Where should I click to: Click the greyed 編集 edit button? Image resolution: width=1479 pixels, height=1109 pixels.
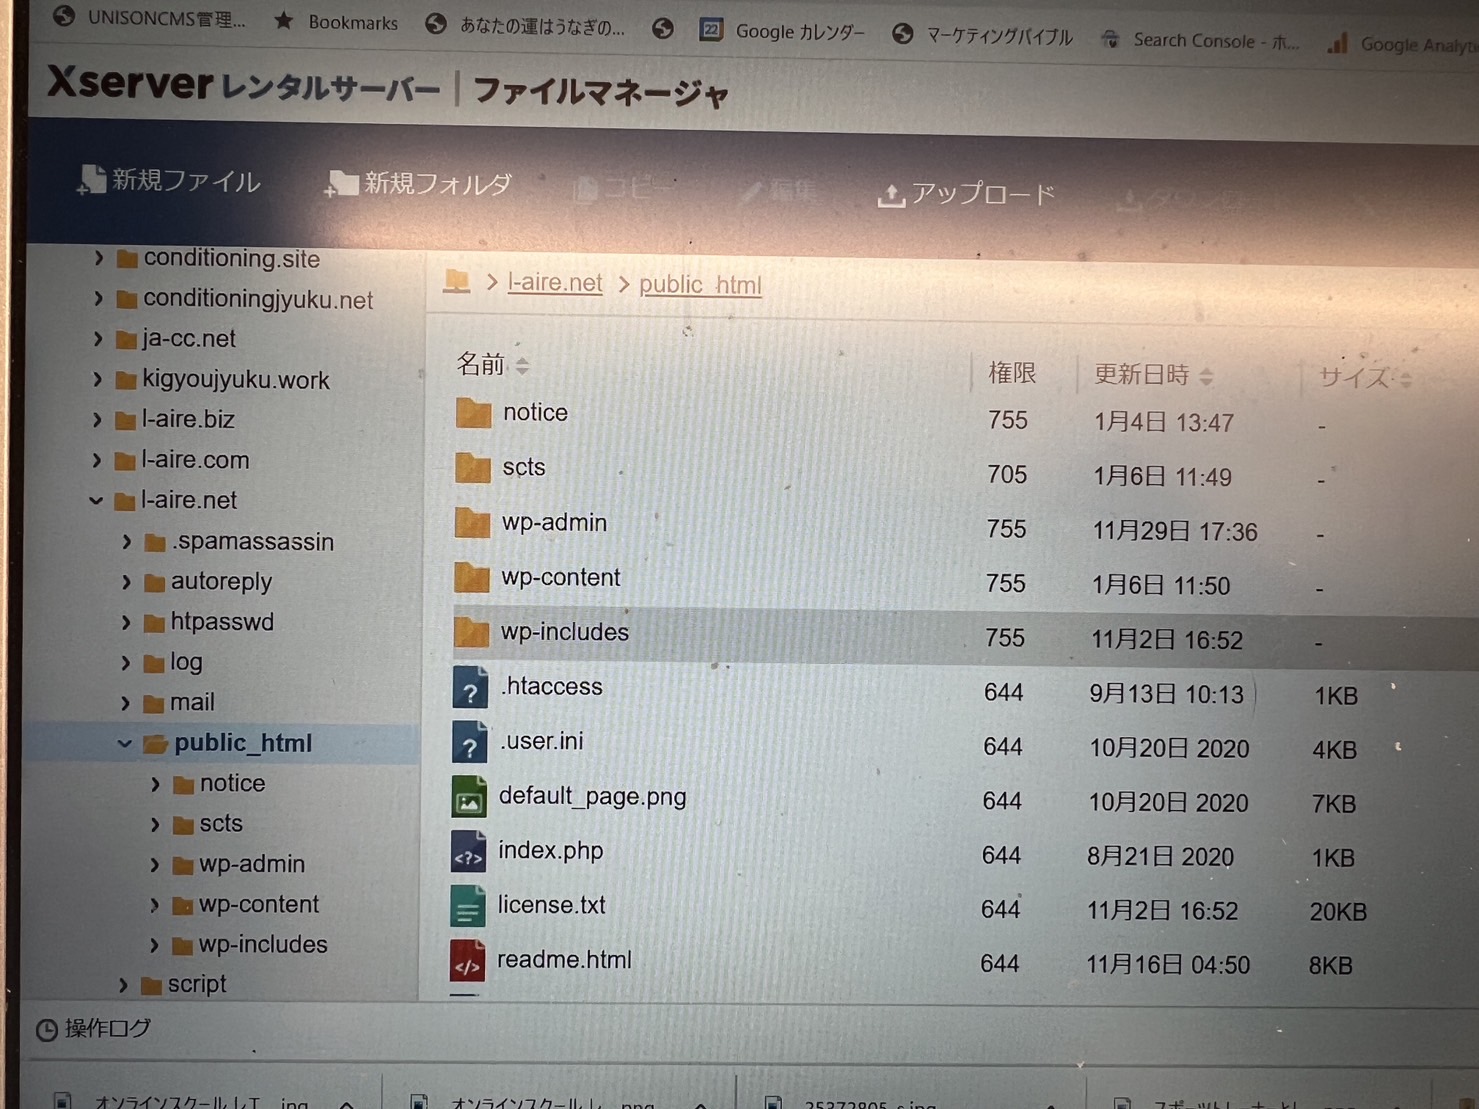(x=778, y=190)
